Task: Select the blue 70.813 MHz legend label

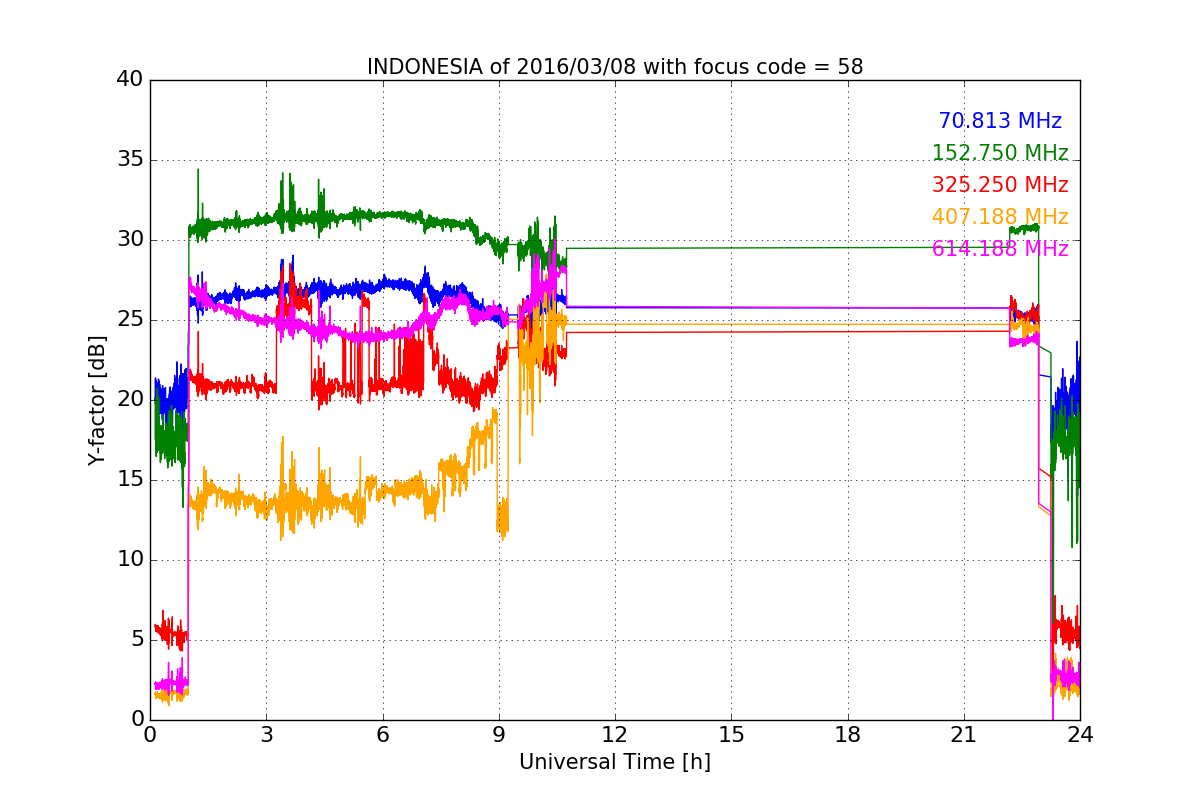Action: coord(1000,121)
